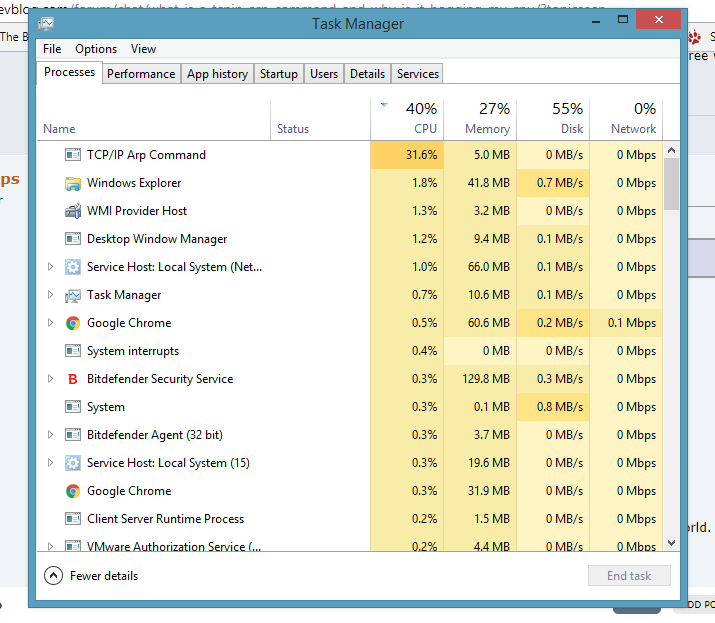Click Chrome icon in 31.9 MB row
The width and height of the screenshot is (715, 623).
[73, 491]
